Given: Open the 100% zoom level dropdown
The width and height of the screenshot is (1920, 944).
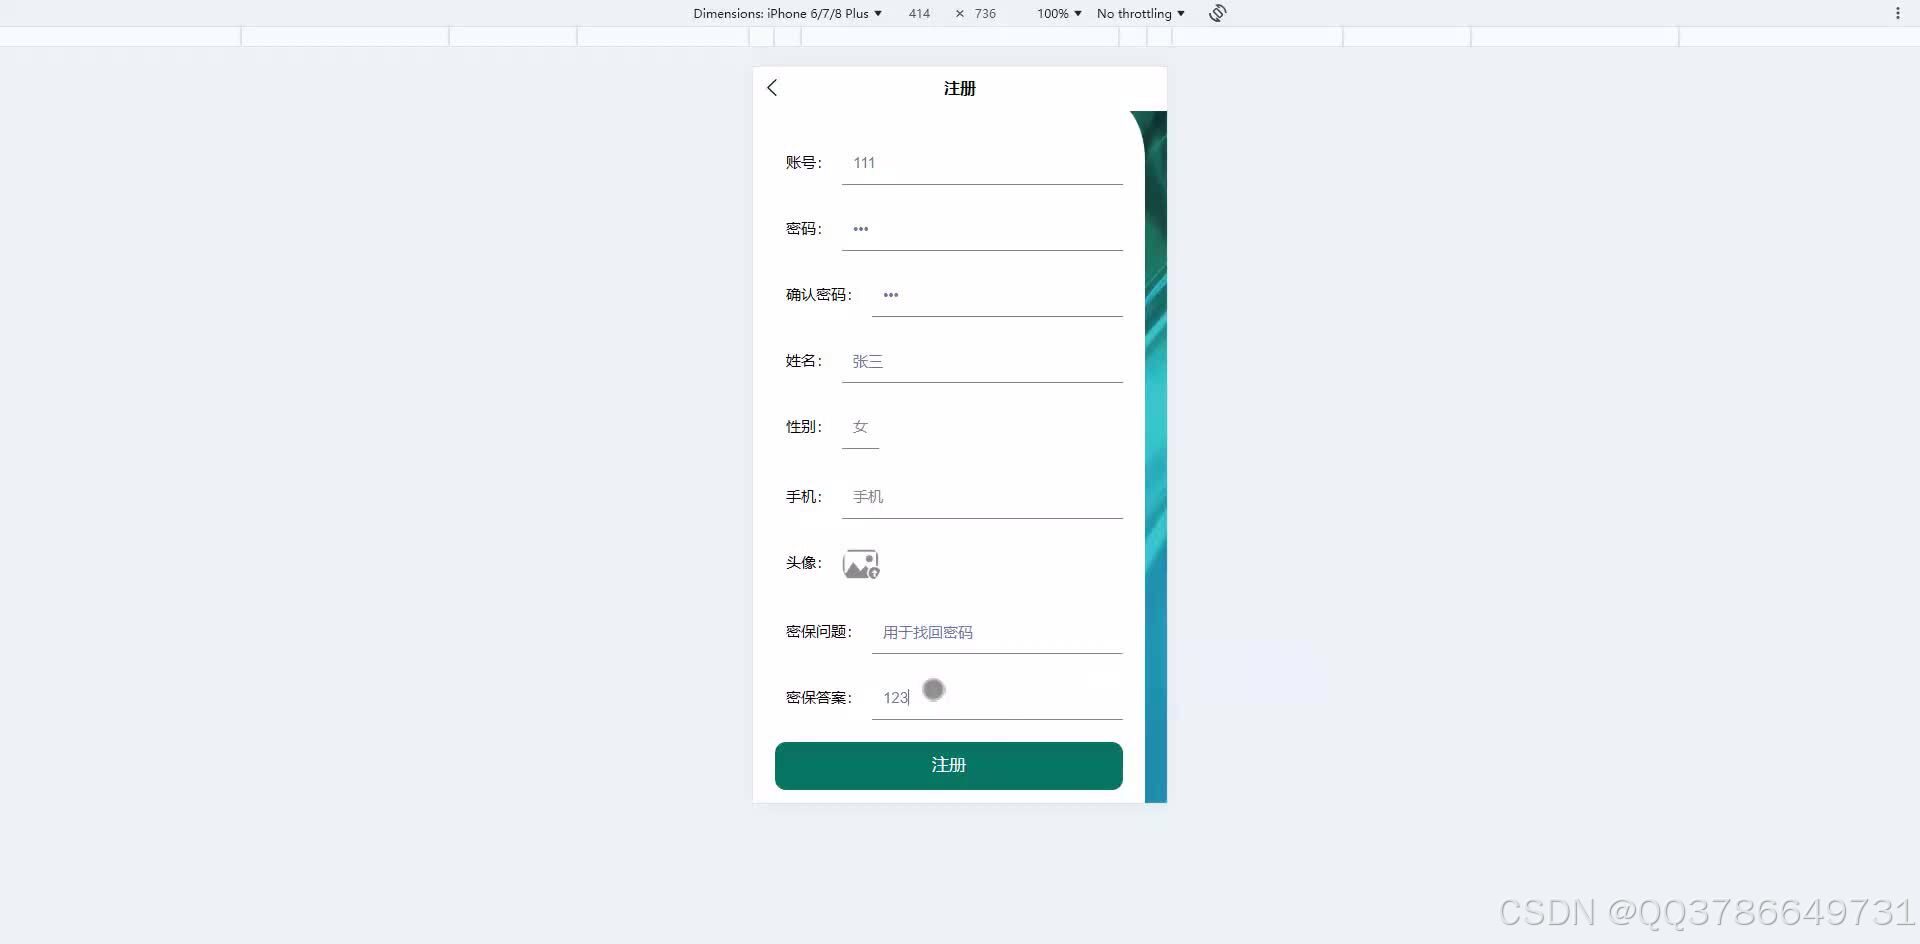Looking at the screenshot, I should 1057,13.
